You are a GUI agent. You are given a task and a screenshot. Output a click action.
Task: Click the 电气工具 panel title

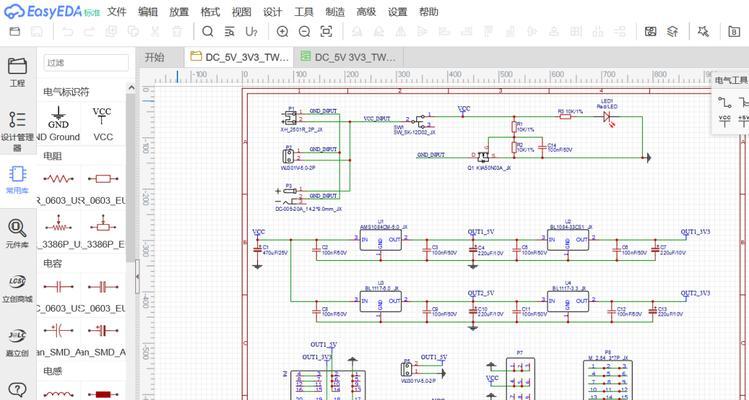click(731, 80)
